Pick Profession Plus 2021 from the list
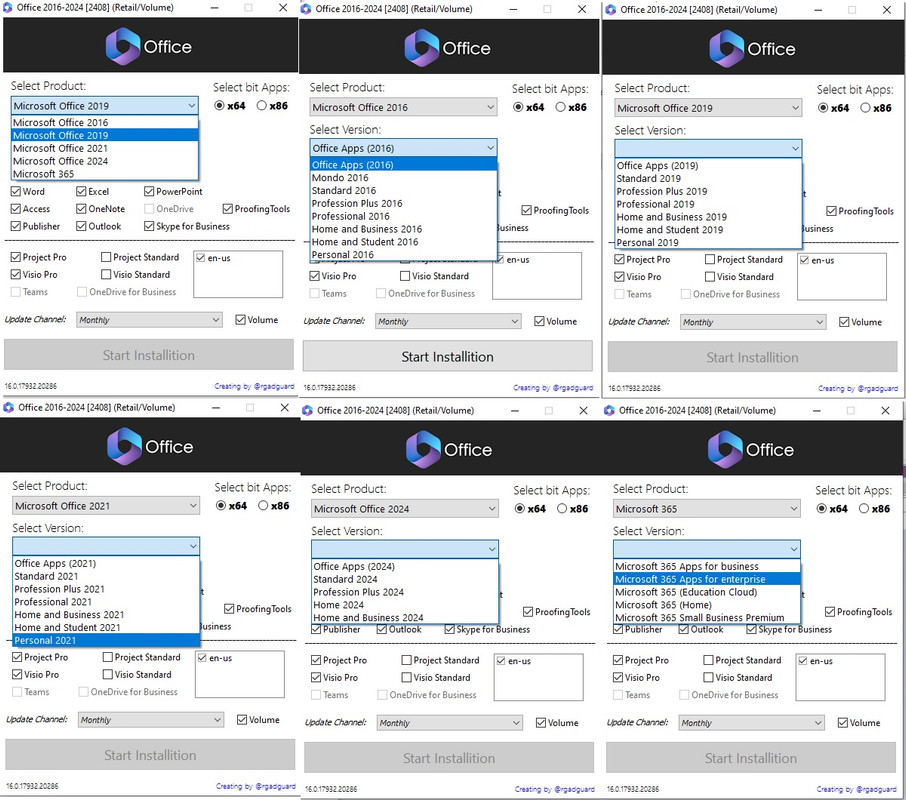This screenshot has height=800, width=906. [106, 589]
